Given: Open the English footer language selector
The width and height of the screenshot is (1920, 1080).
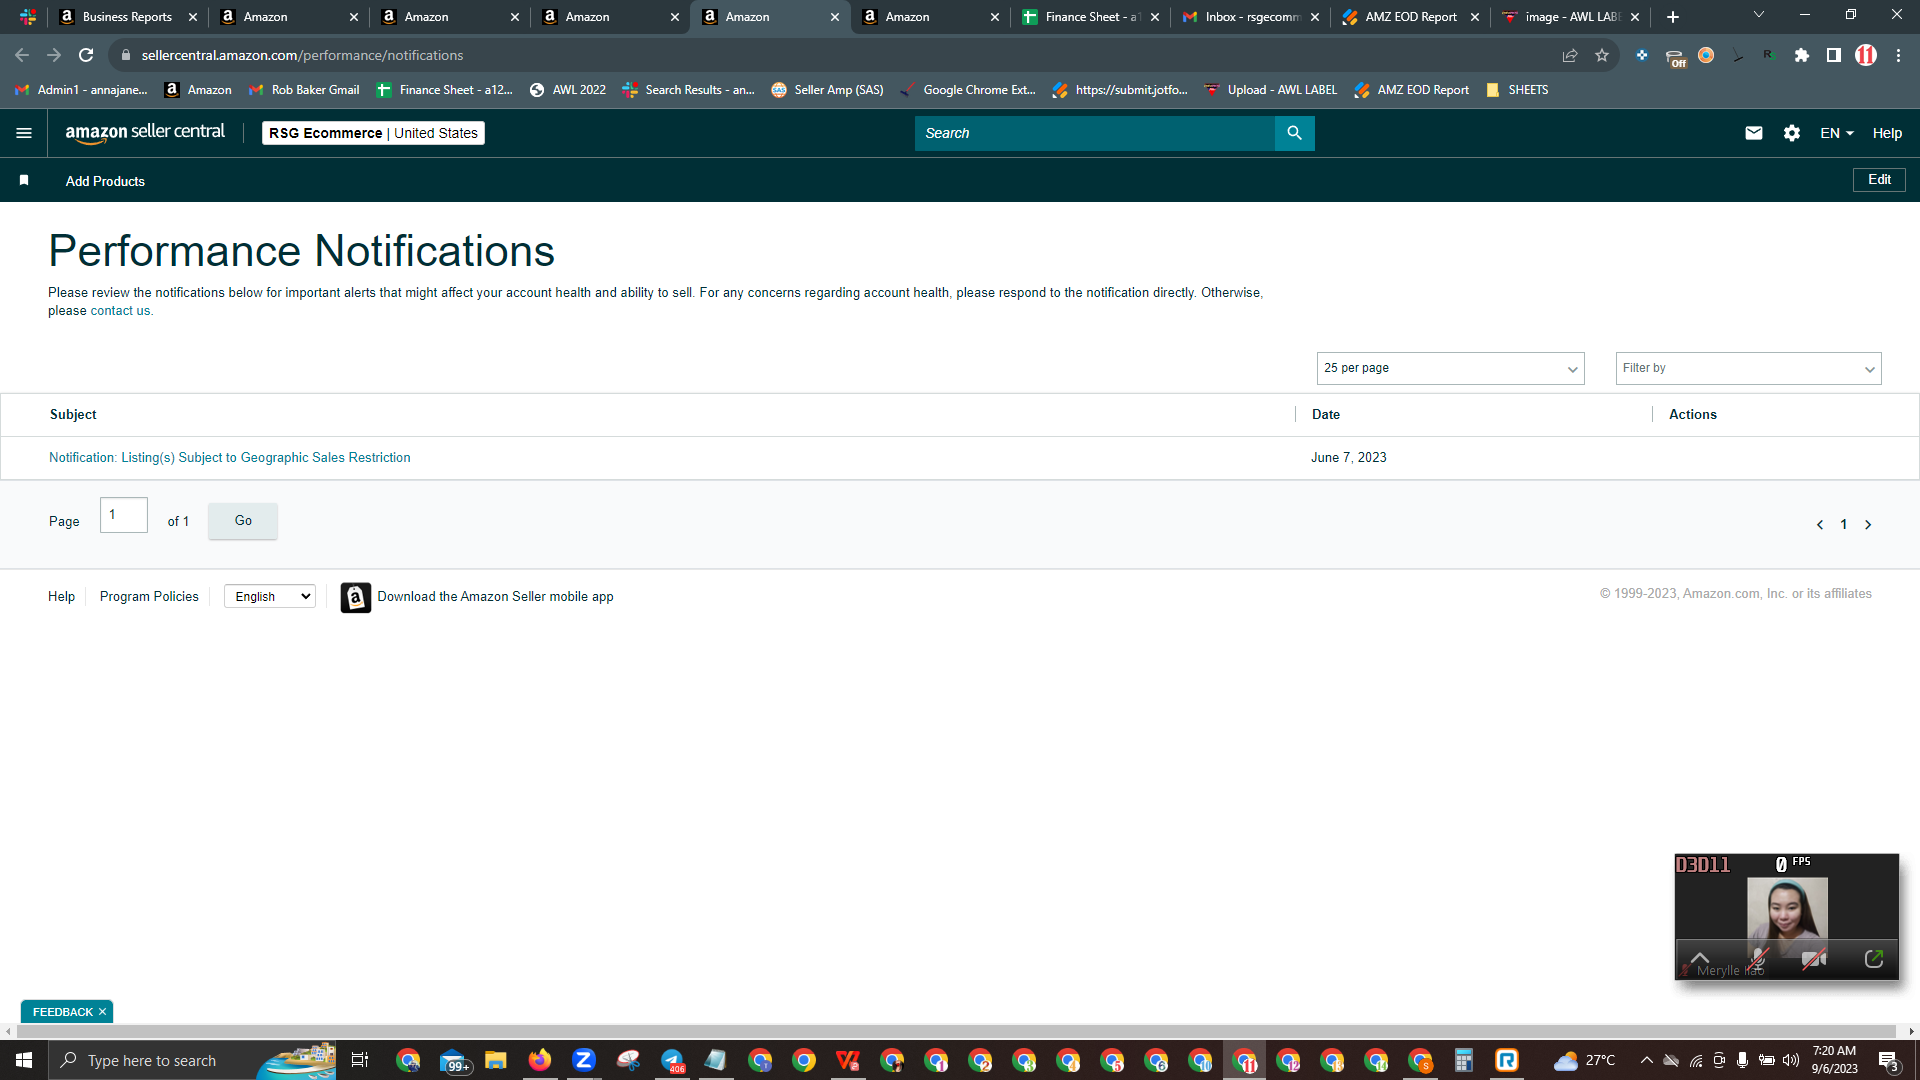Looking at the screenshot, I should pyautogui.click(x=270, y=596).
